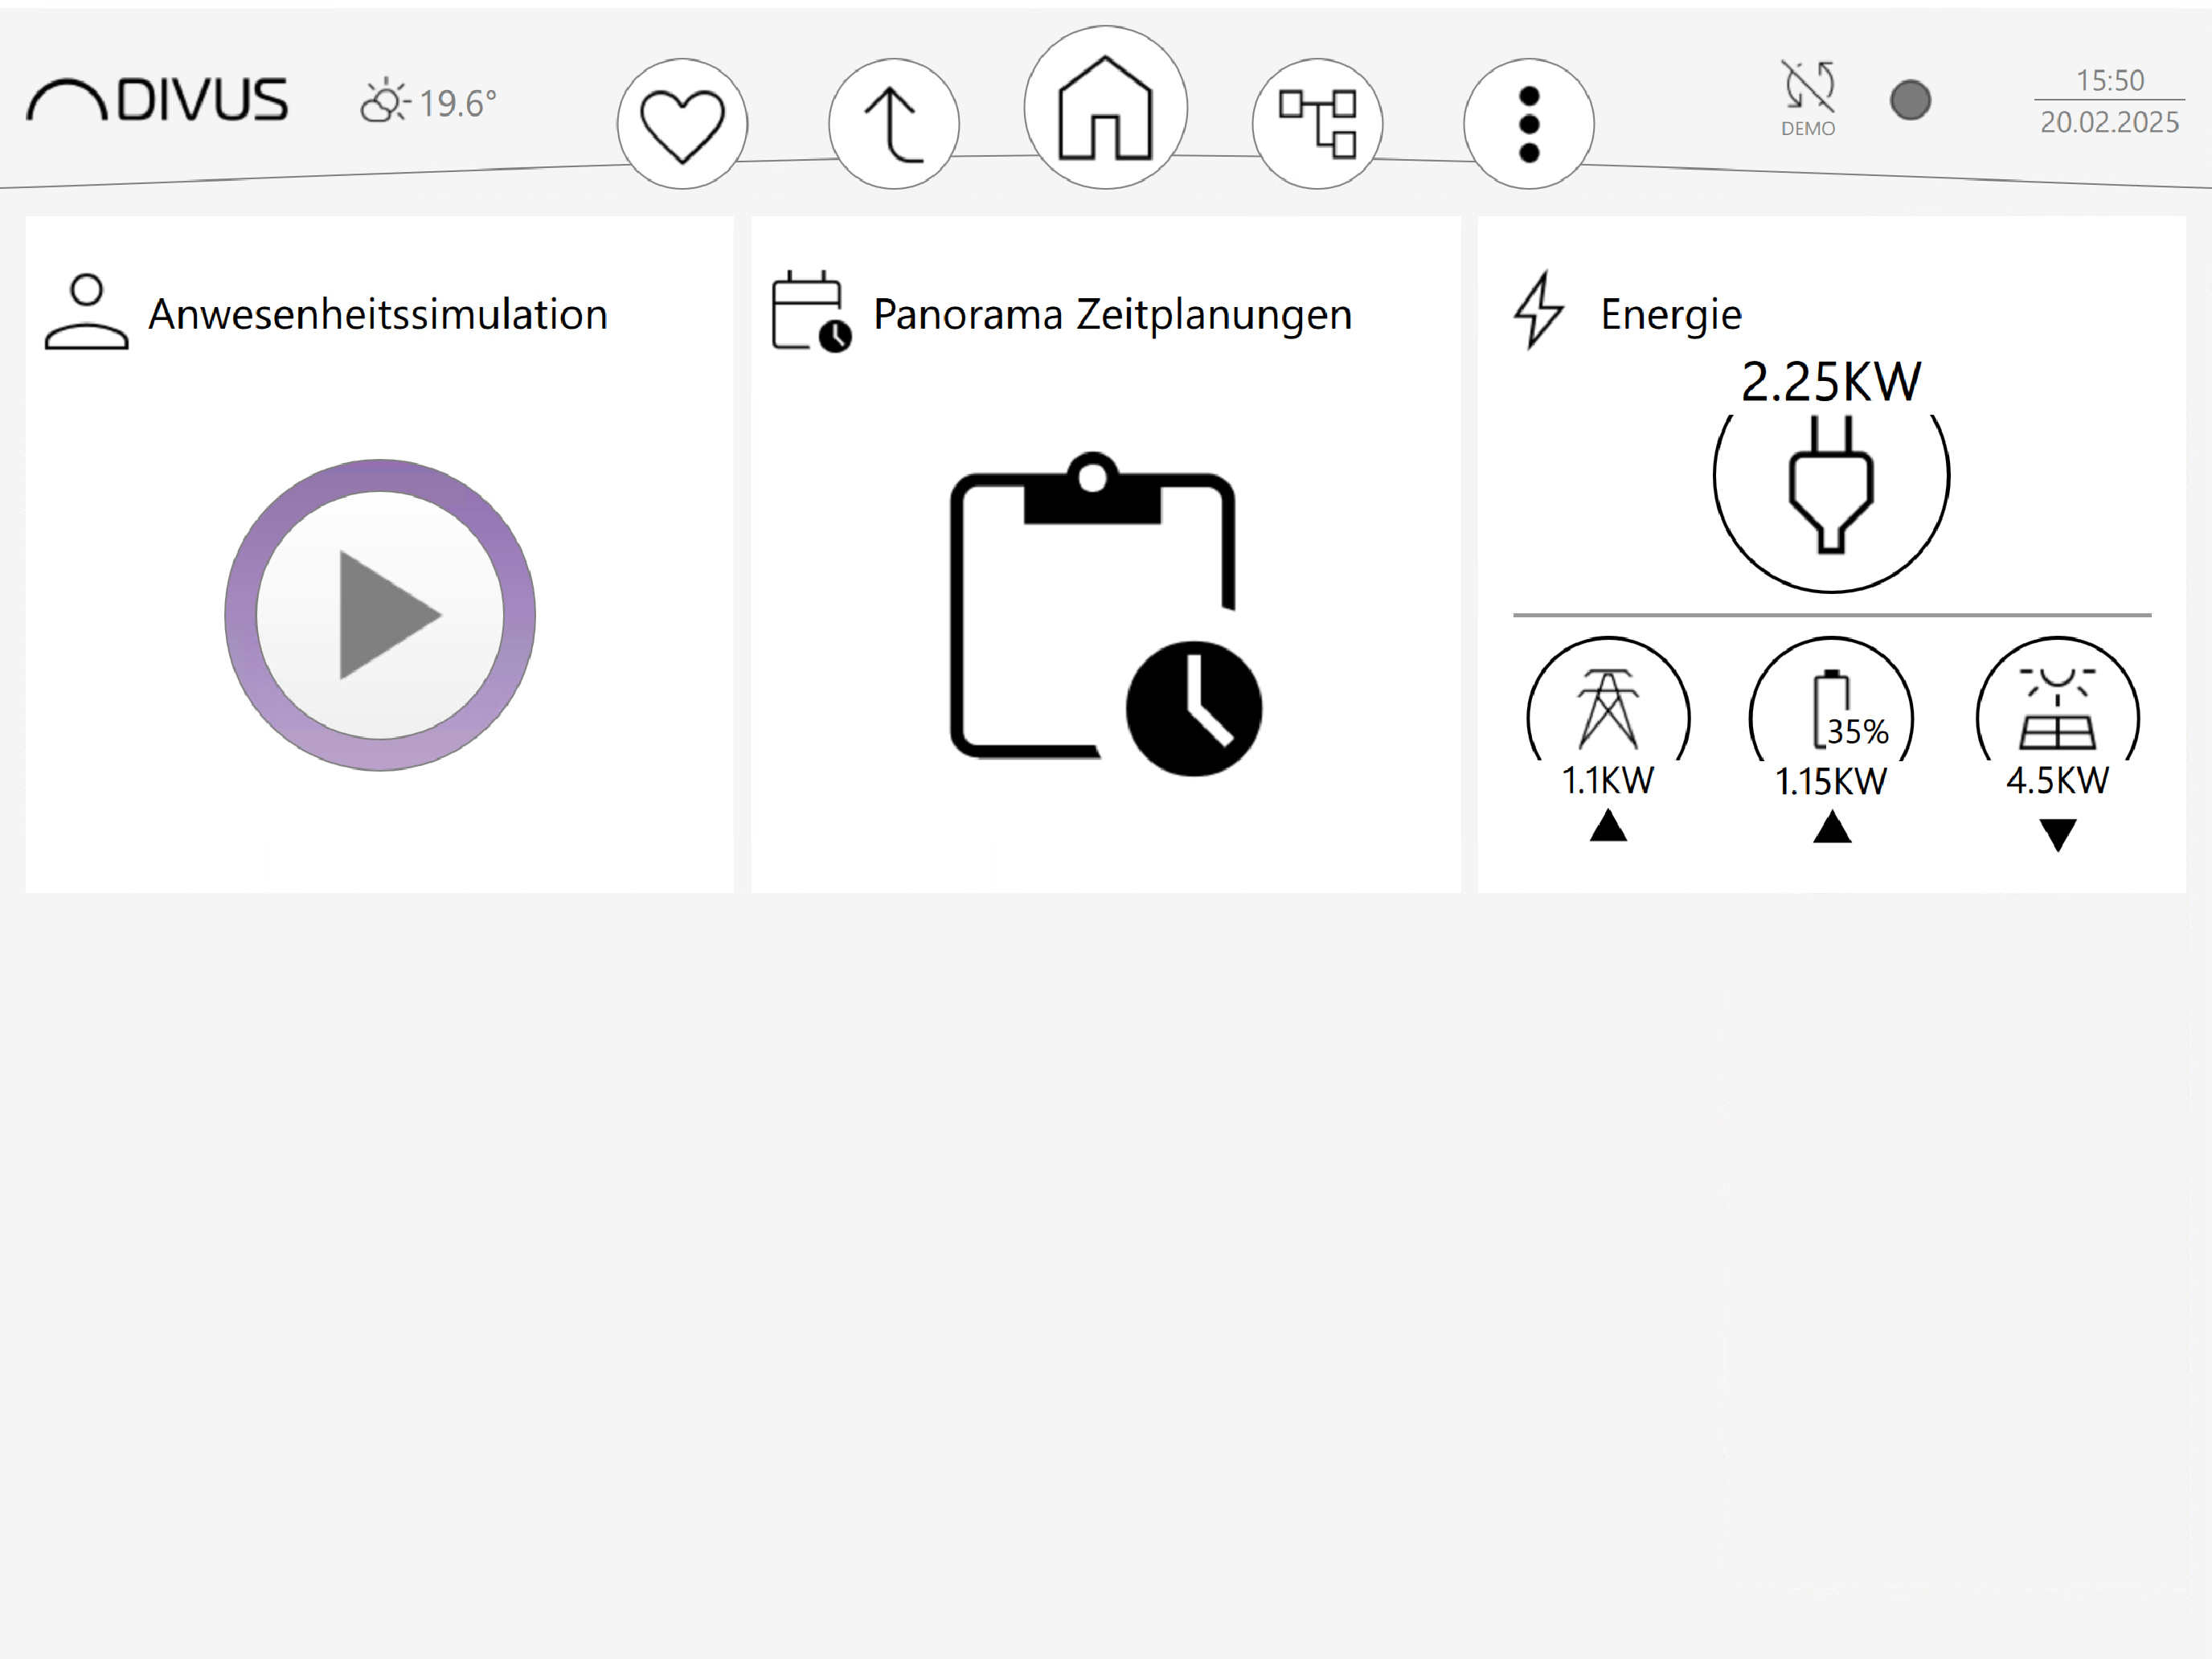Open the weather icon showing 19.6°
Screen dimensions: 2212x1659
385,101
